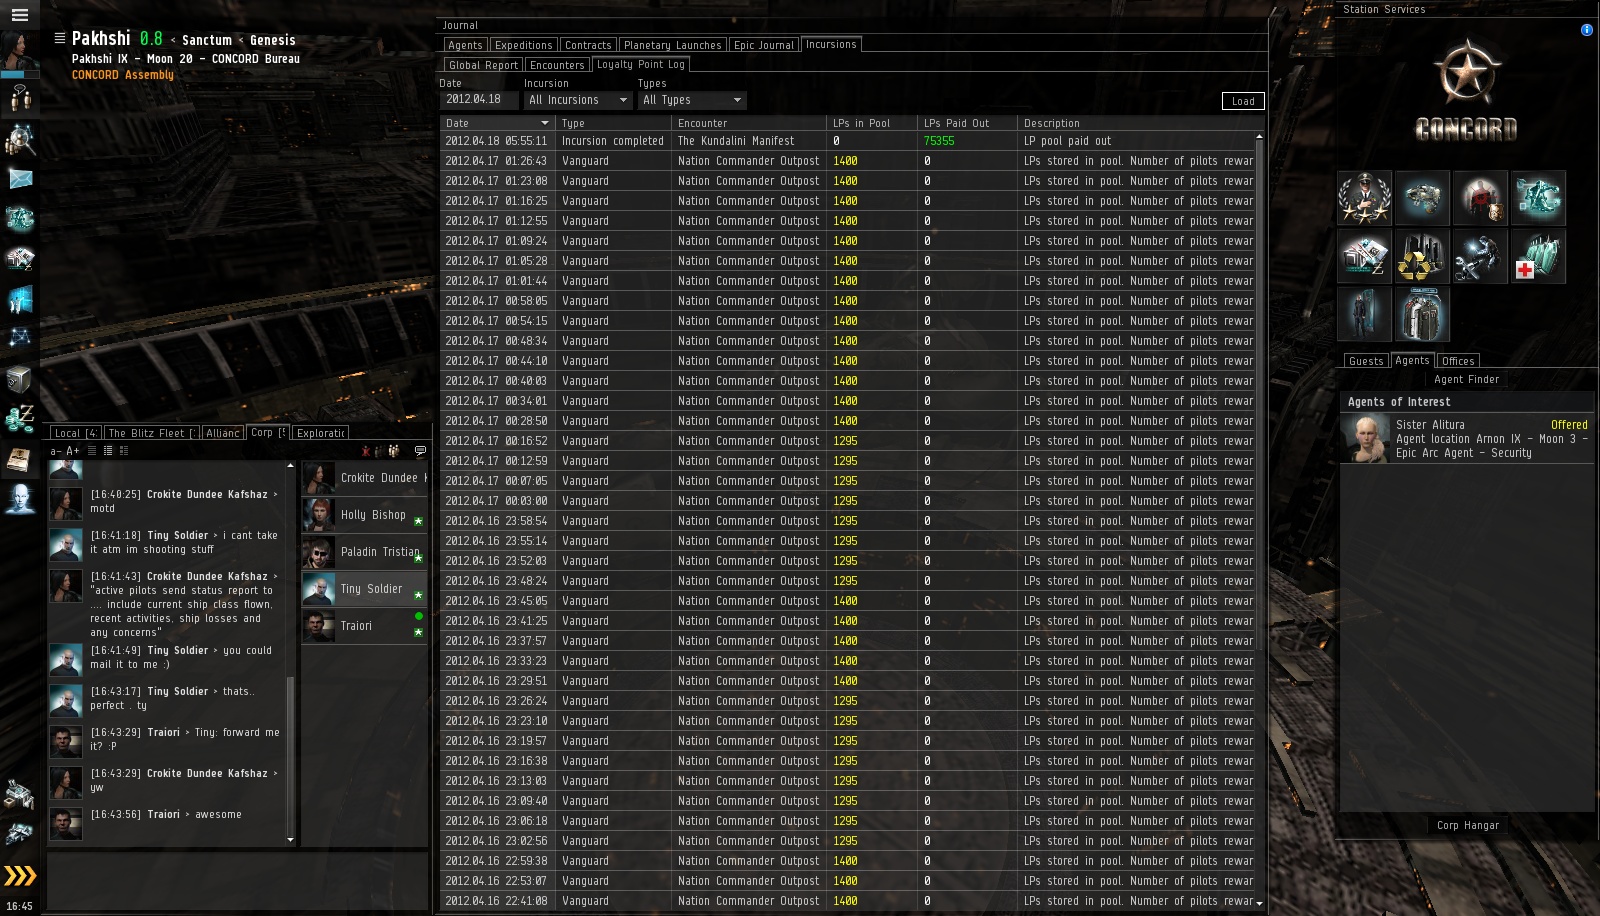Click the Sanctum constellation link

pos(207,40)
